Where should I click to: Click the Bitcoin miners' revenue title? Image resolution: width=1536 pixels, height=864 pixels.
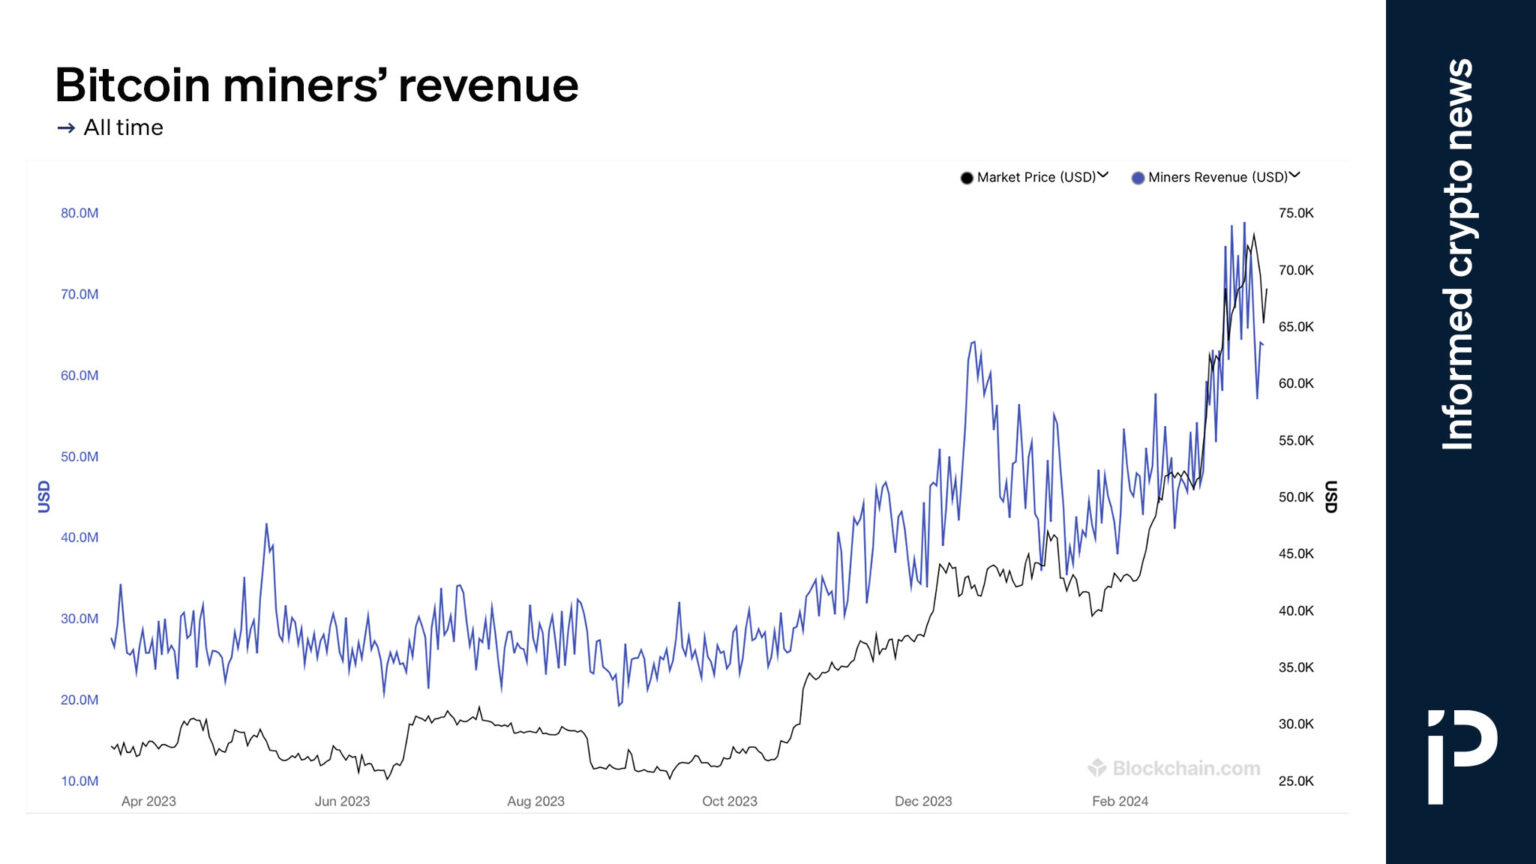point(316,85)
